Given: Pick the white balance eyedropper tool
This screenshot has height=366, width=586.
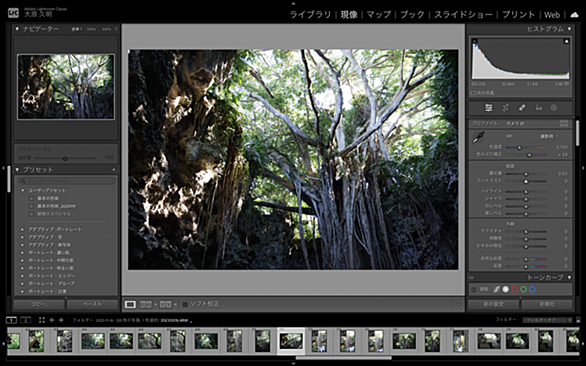Looking at the screenshot, I should click(478, 137).
